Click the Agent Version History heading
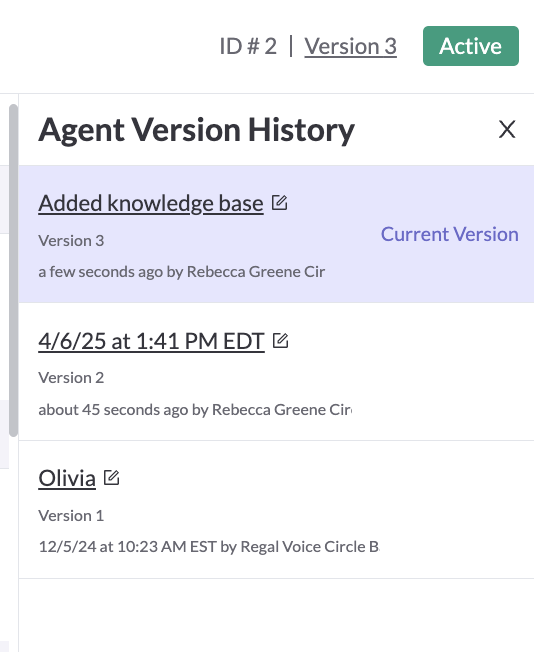The height and width of the screenshot is (652, 534). click(196, 130)
